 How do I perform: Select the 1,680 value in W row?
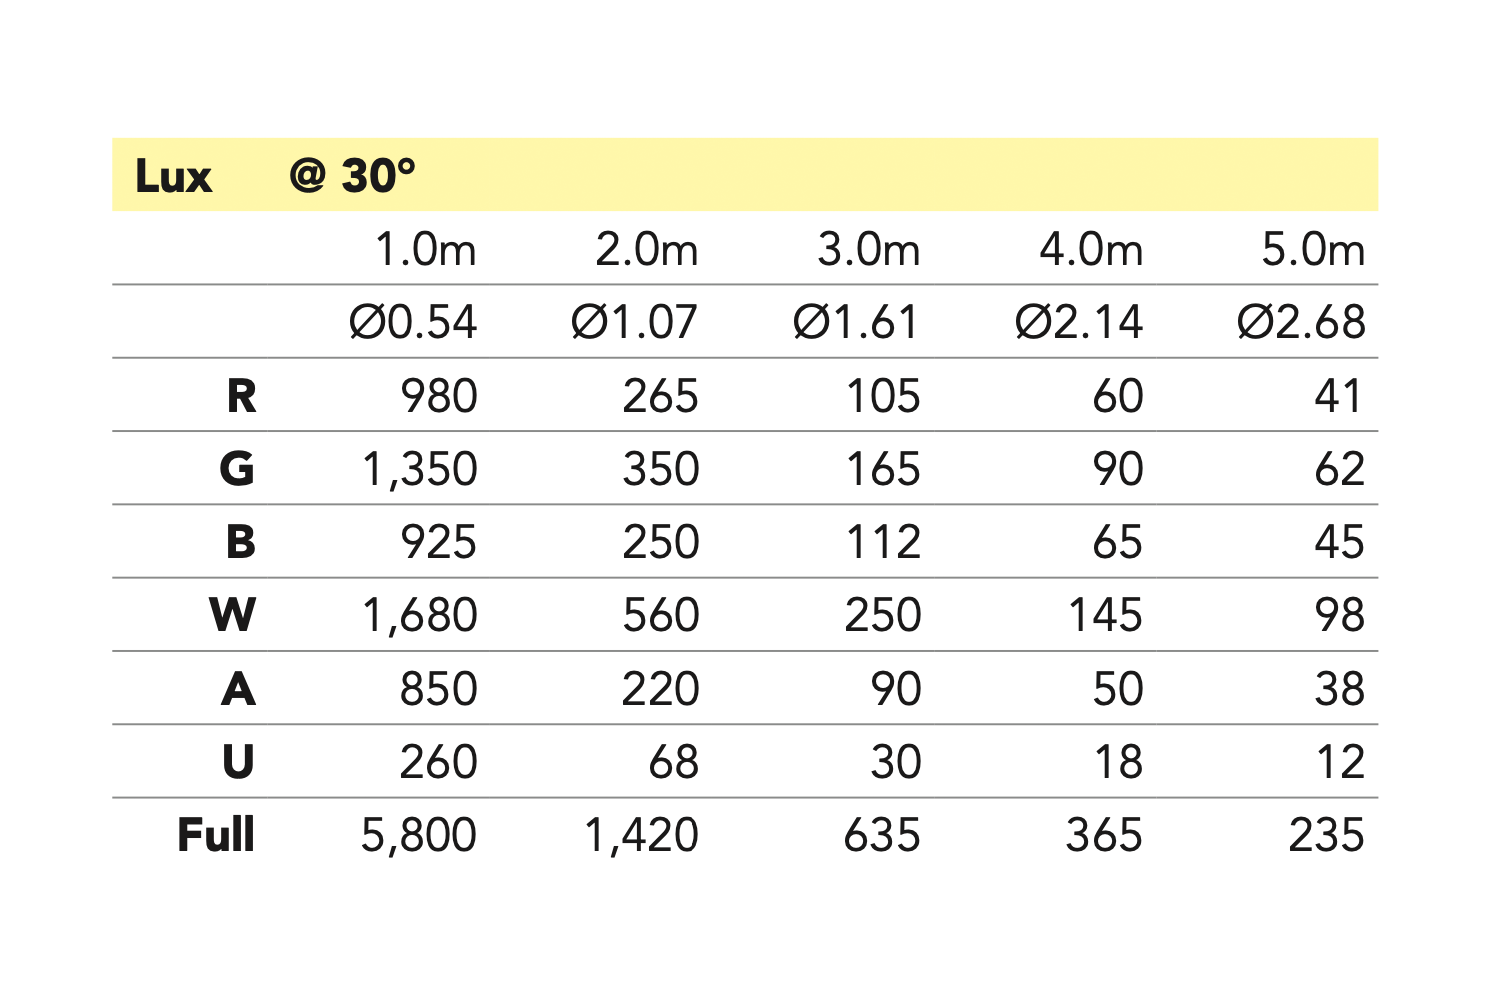click(x=420, y=615)
